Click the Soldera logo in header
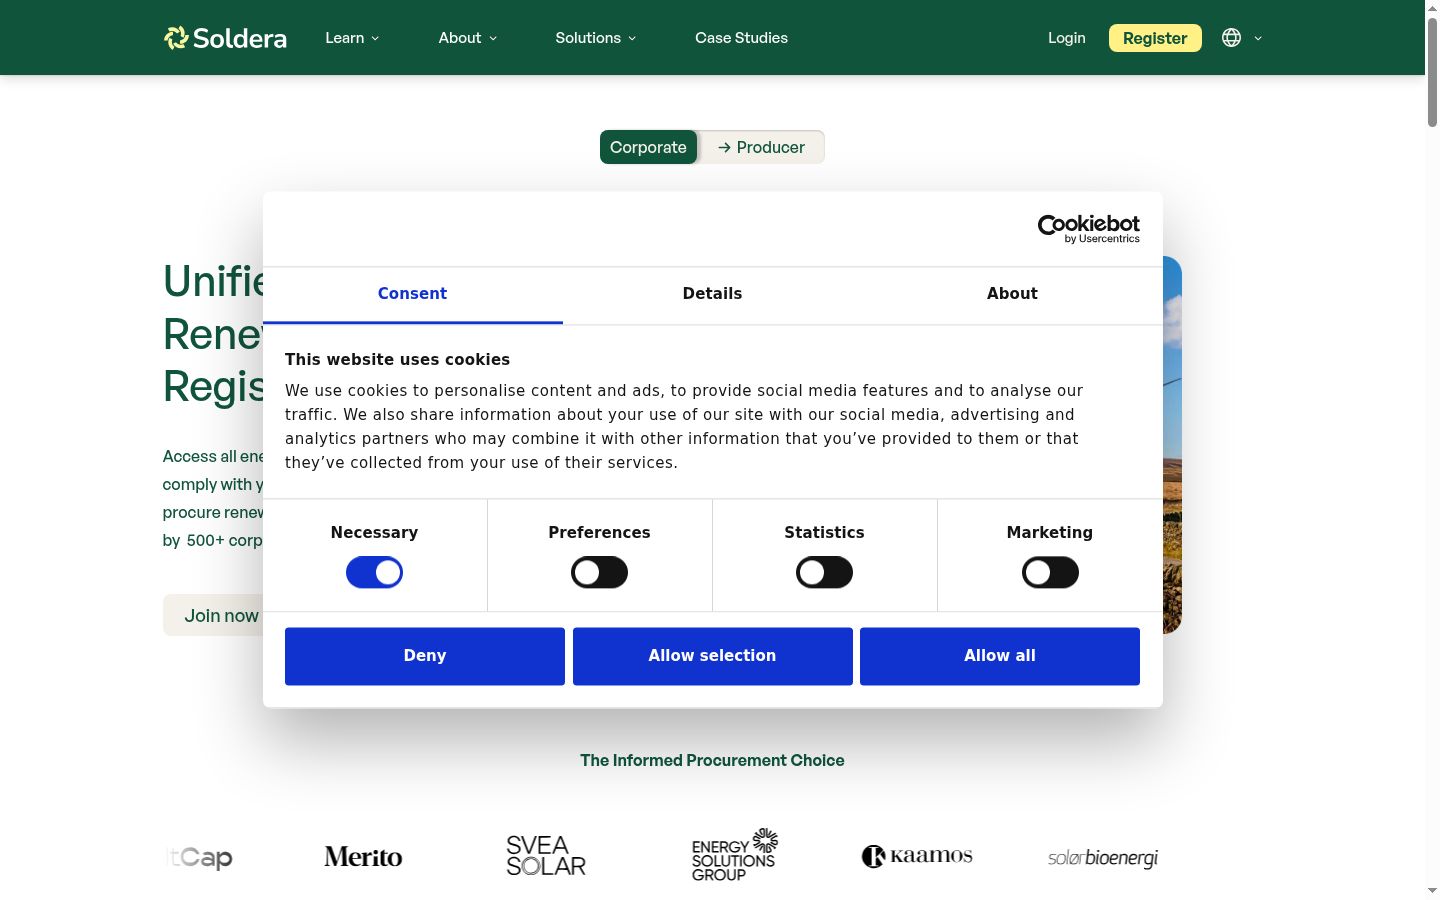Image resolution: width=1440 pixels, height=900 pixels. pos(225,38)
